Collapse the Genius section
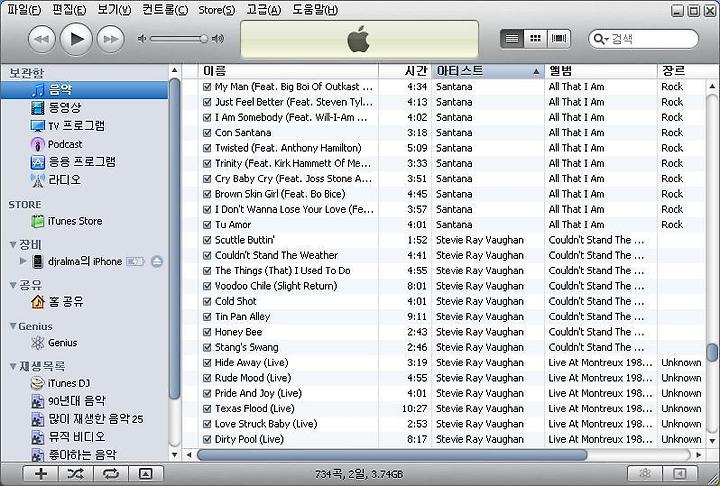Viewport: 720px width, 486px height. tap(13, 326)
